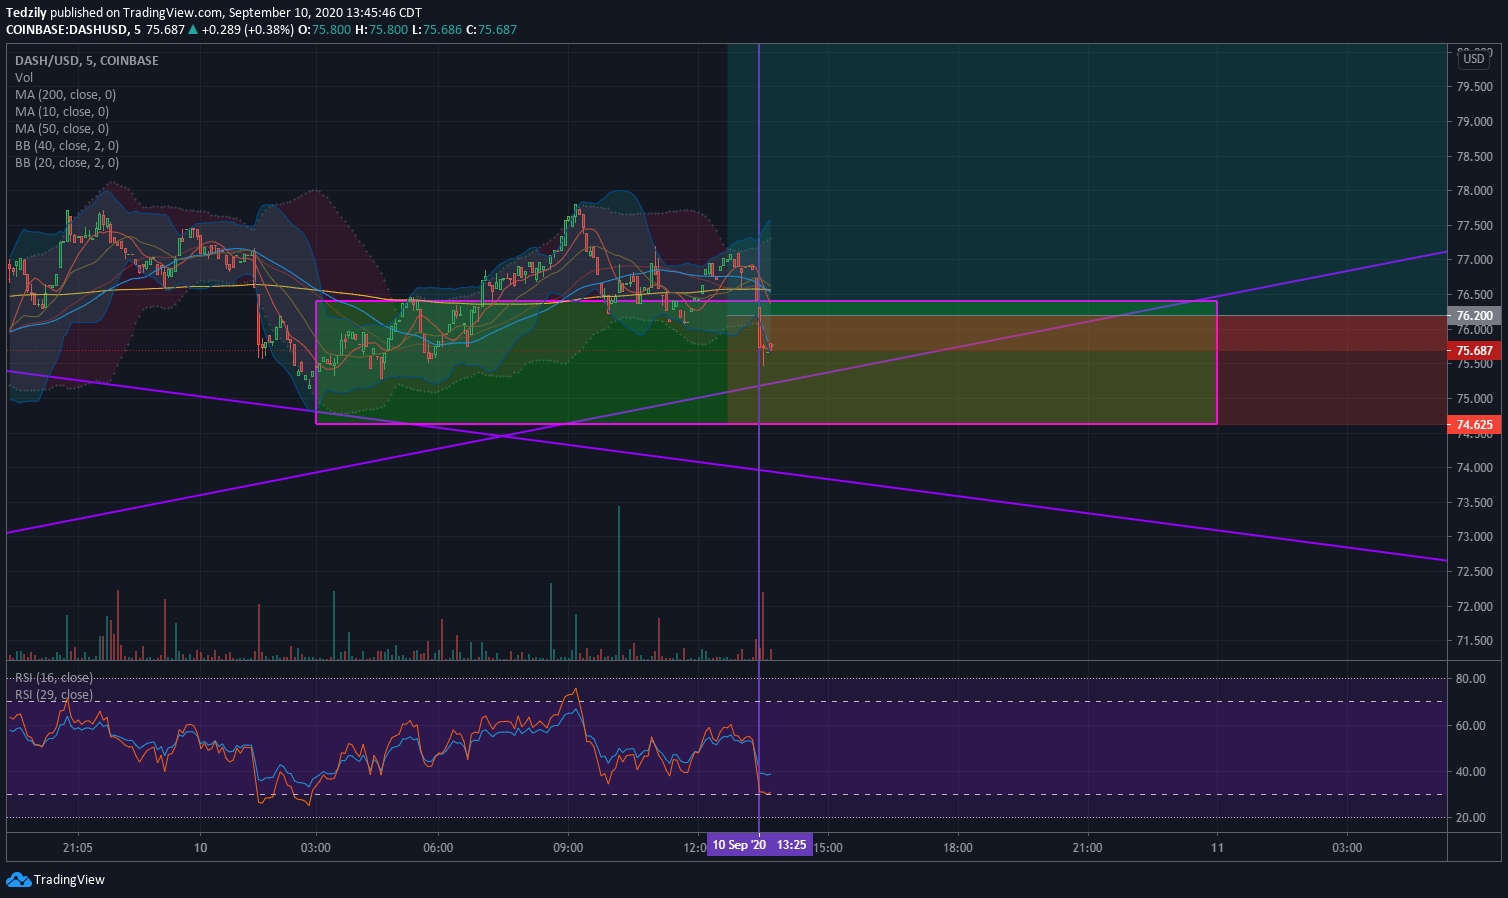The height and width of the screenshot is (898, 1508).
Task: Click the C:75.687 close value in header
Action: (492, 30)
